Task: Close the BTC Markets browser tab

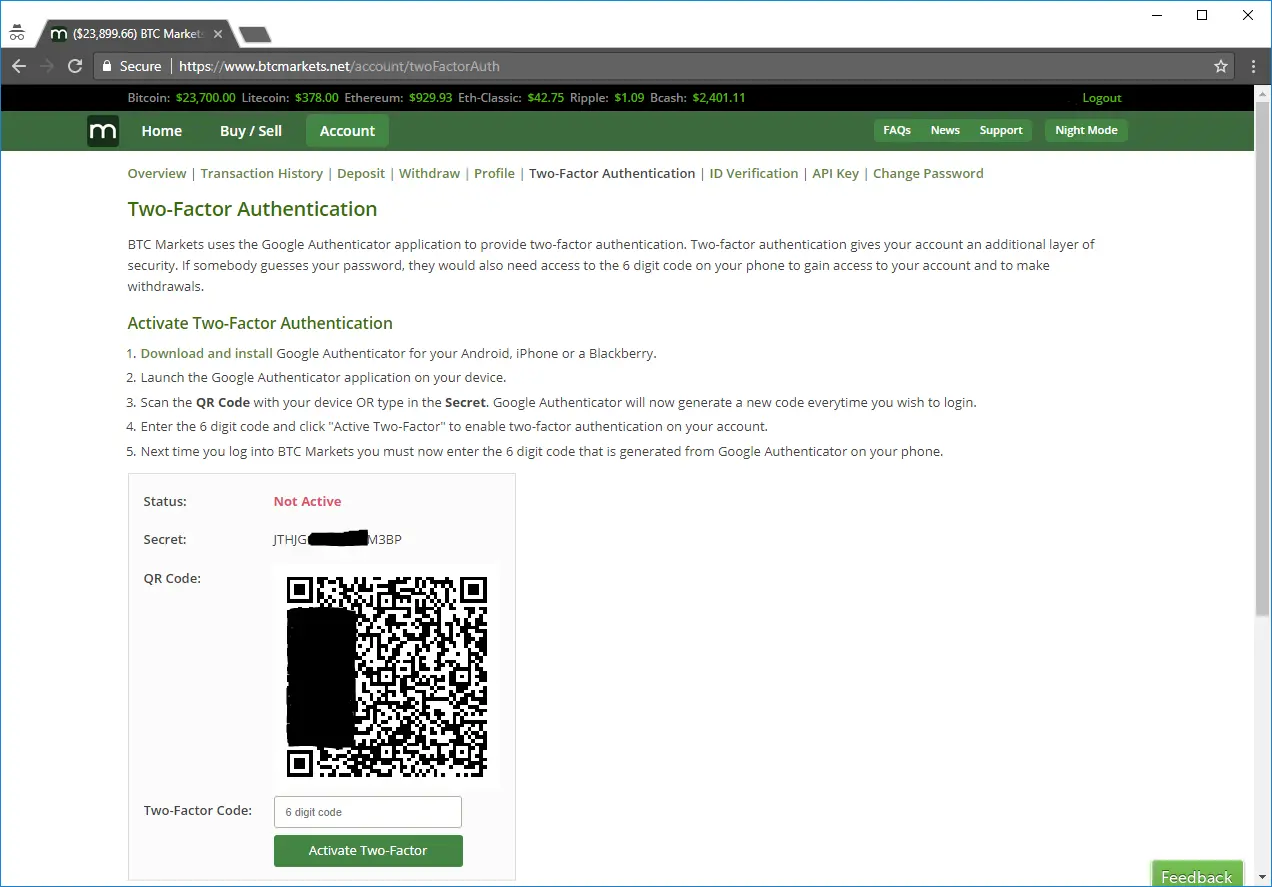Action: [218, 34]
